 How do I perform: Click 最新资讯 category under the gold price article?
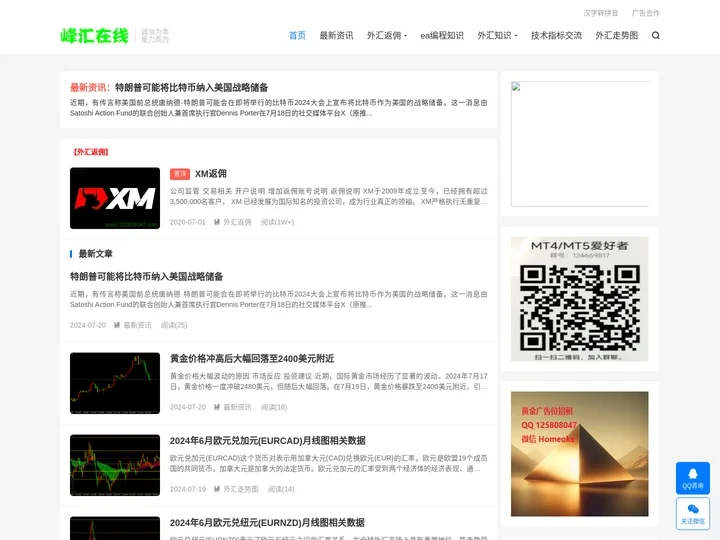(x=237, y=407)
